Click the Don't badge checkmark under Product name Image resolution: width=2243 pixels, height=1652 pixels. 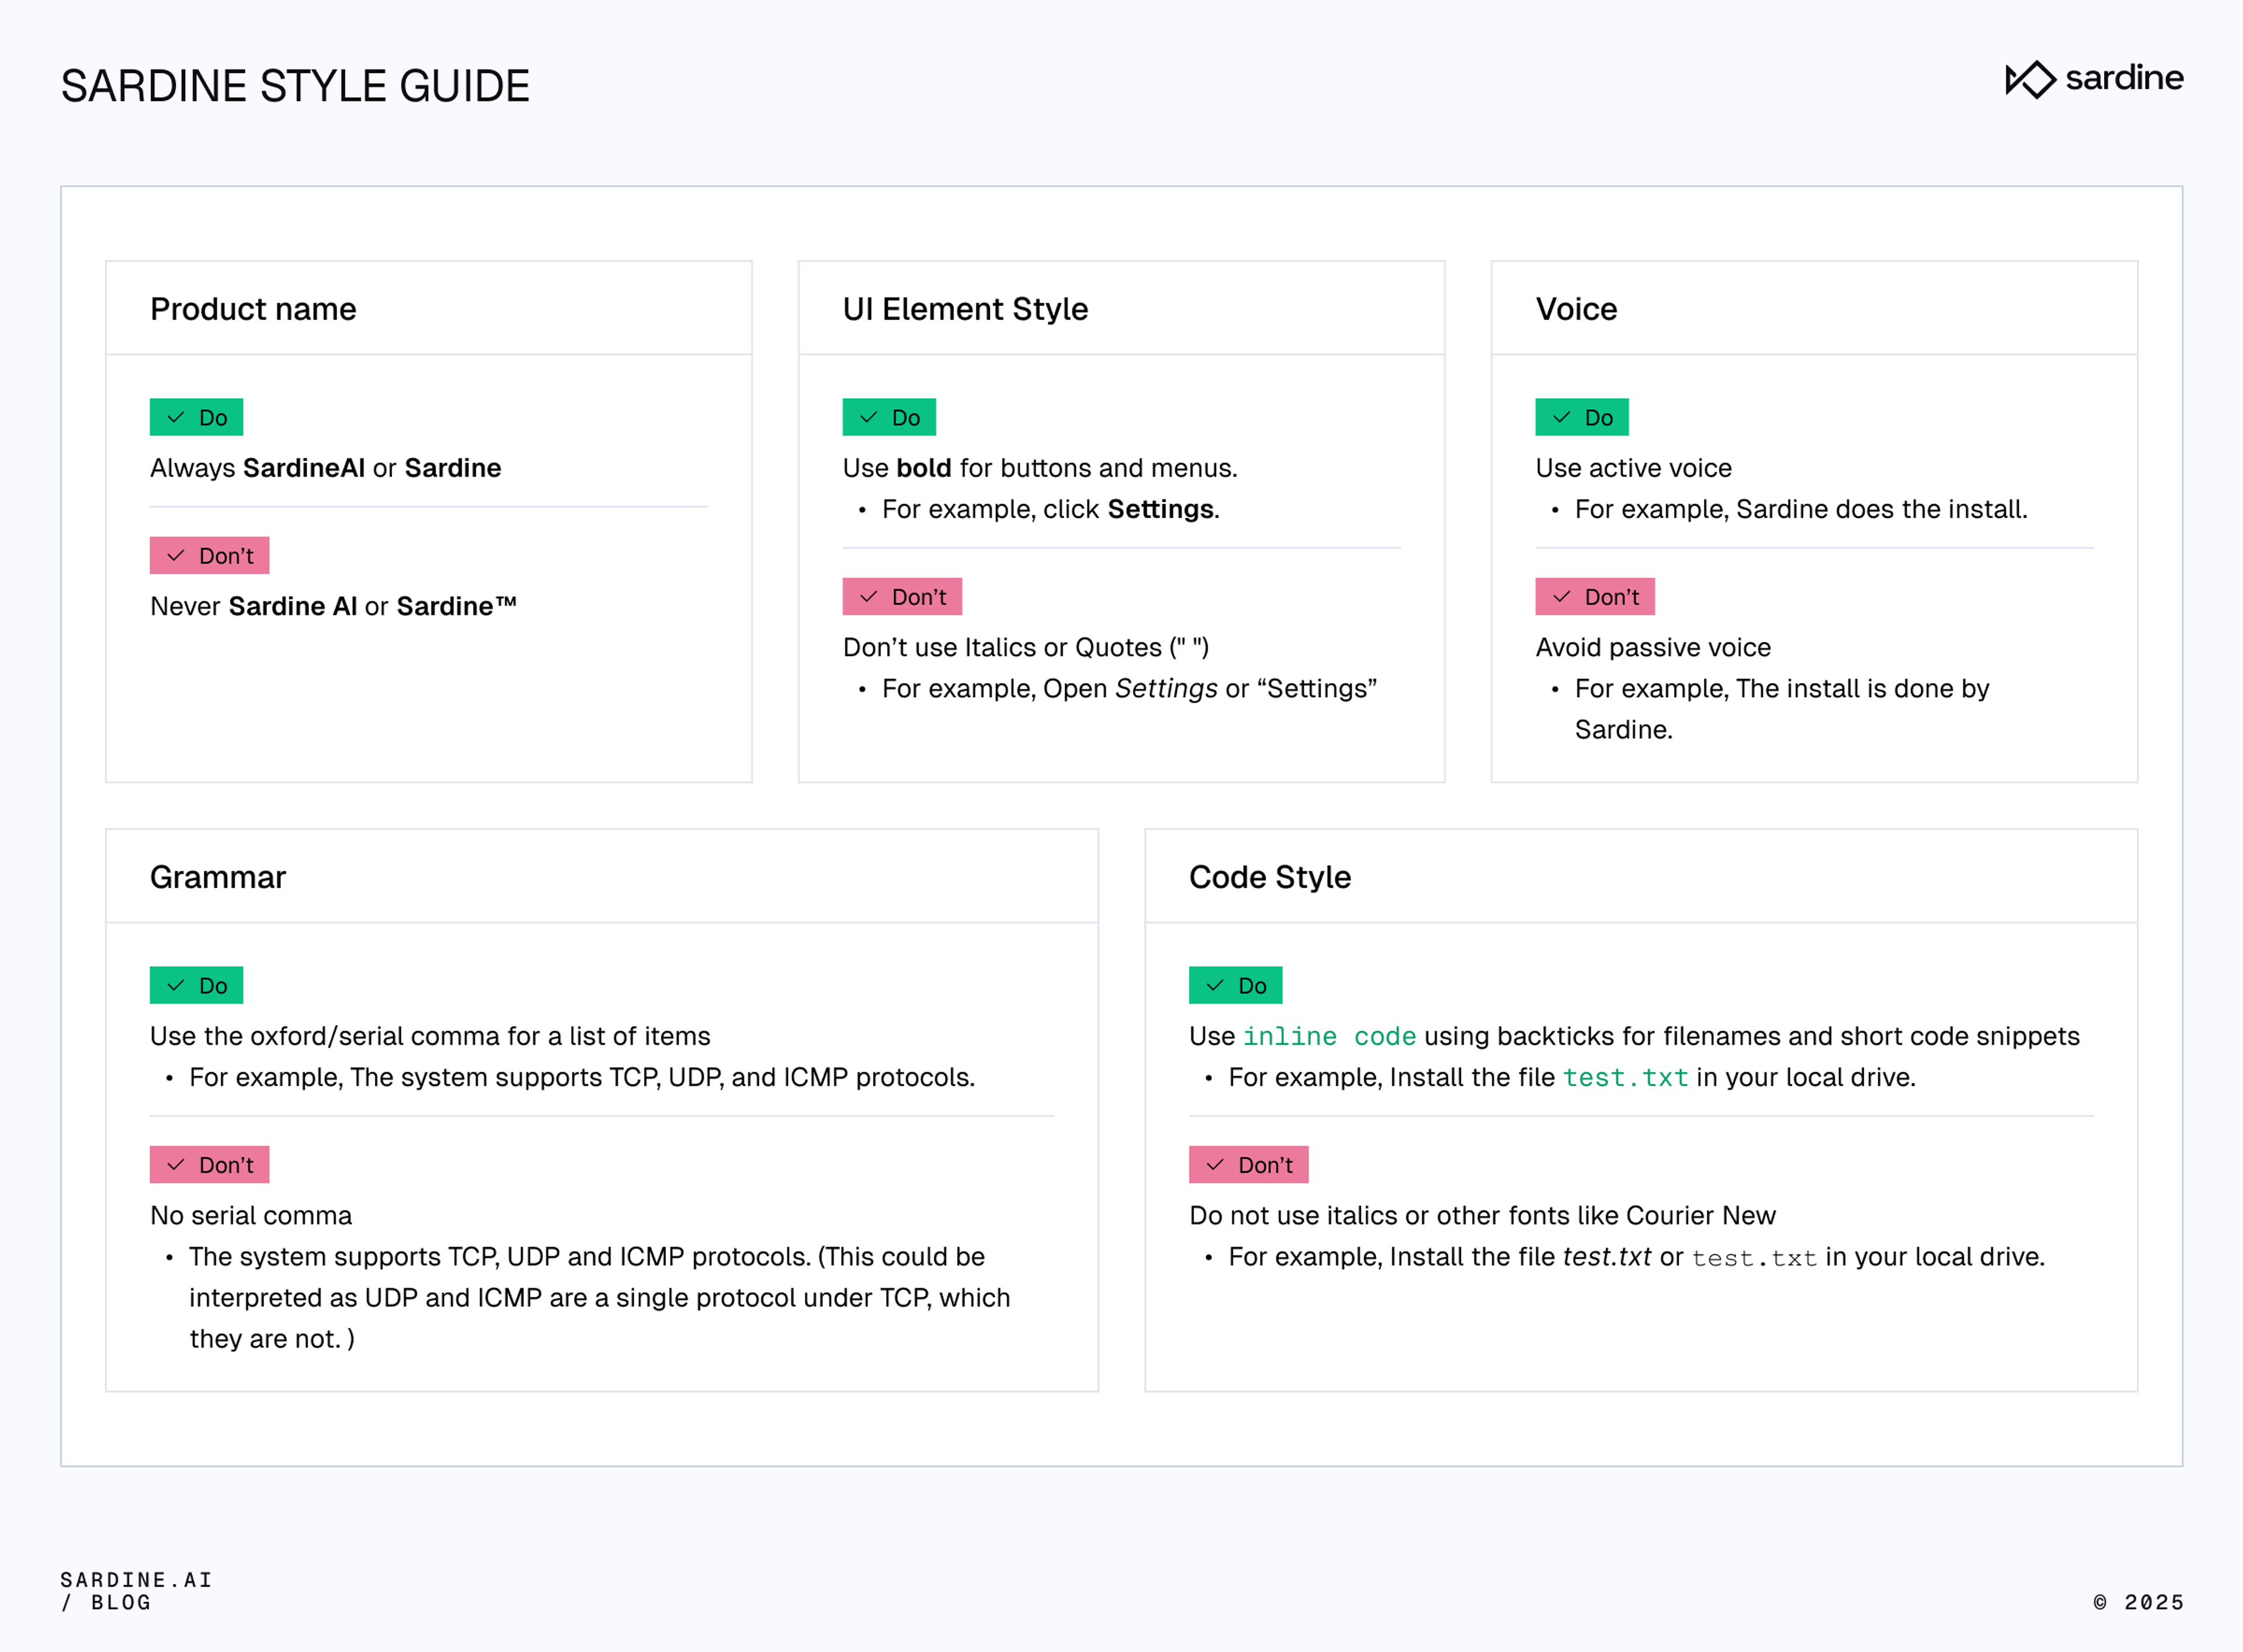176,556
